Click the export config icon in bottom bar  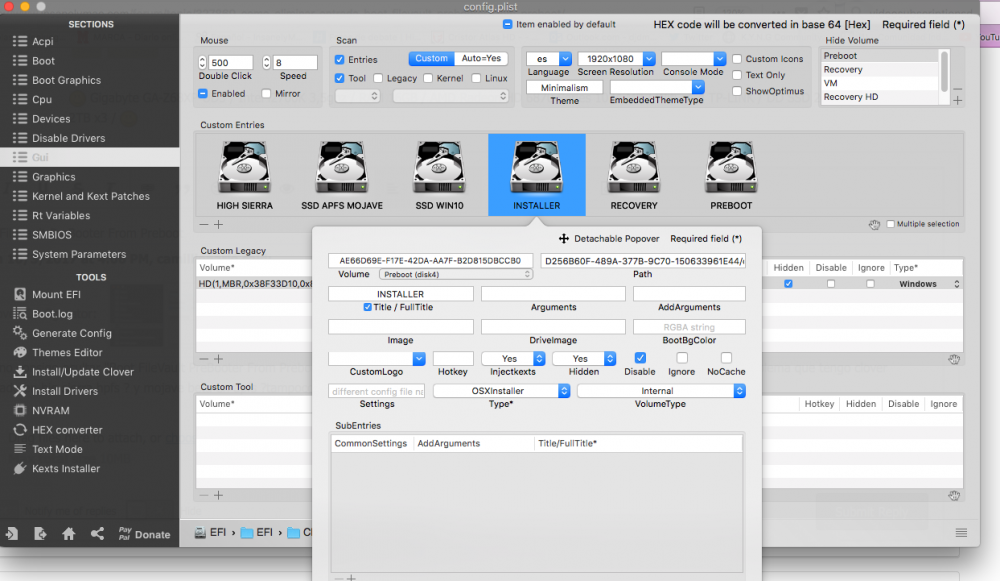[40, 534]
